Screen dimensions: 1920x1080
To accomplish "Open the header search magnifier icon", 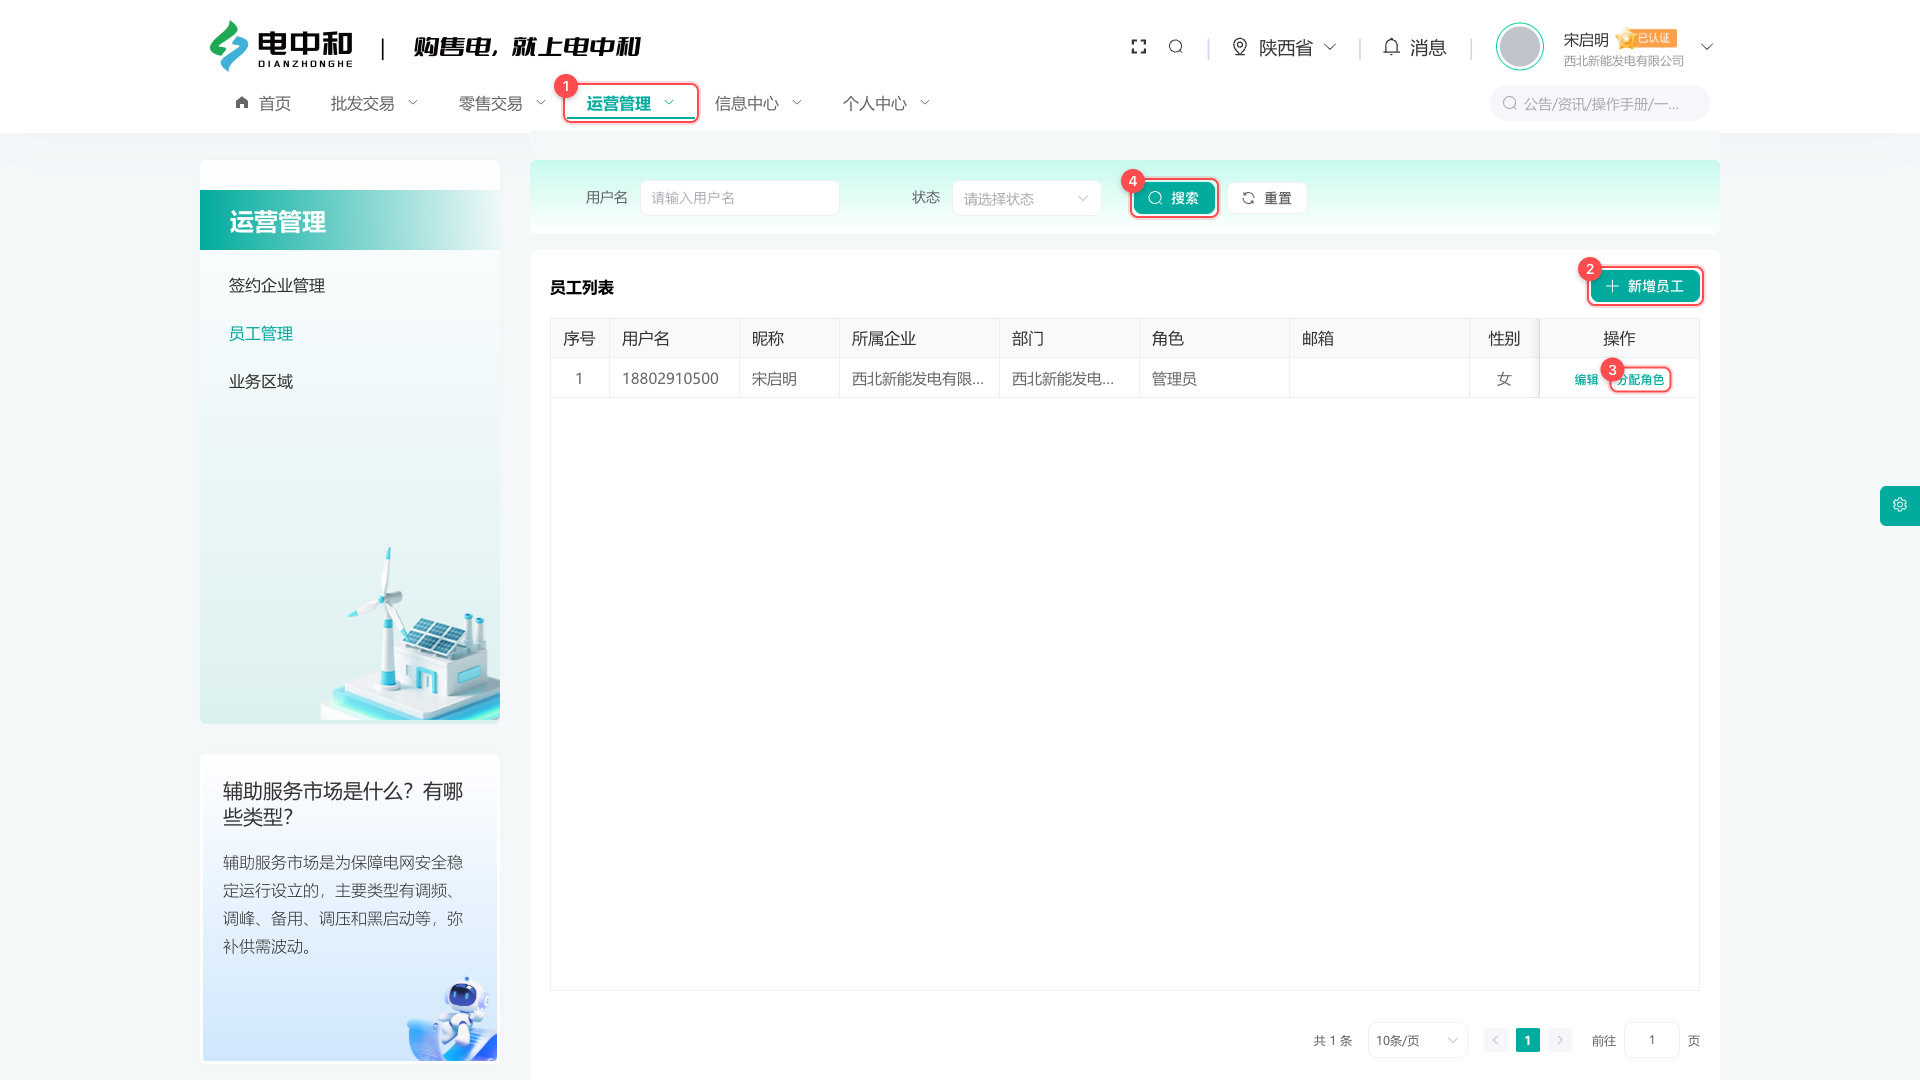I will pos(1176,47).
